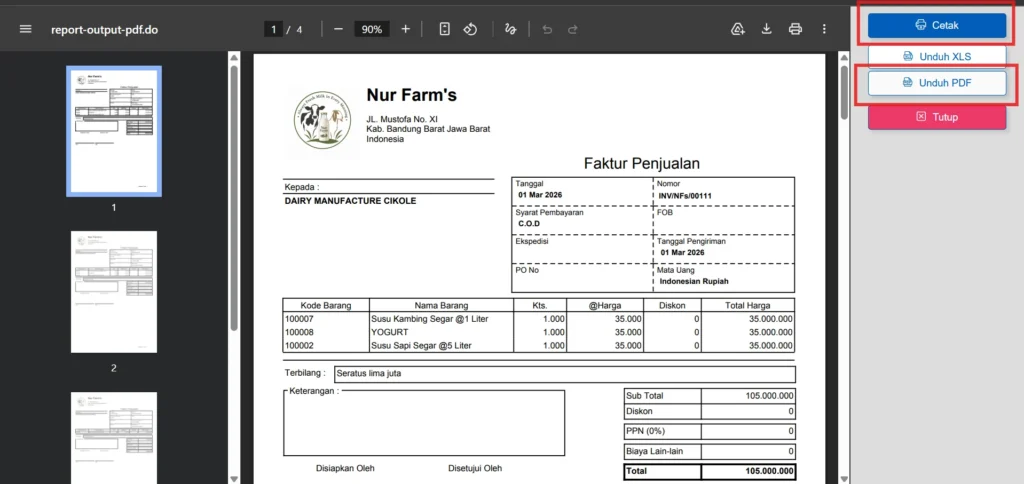The width and height of the screenshot is (1024, 484).
Task: Click the 90% zoom level field
Action: [372, 29]
